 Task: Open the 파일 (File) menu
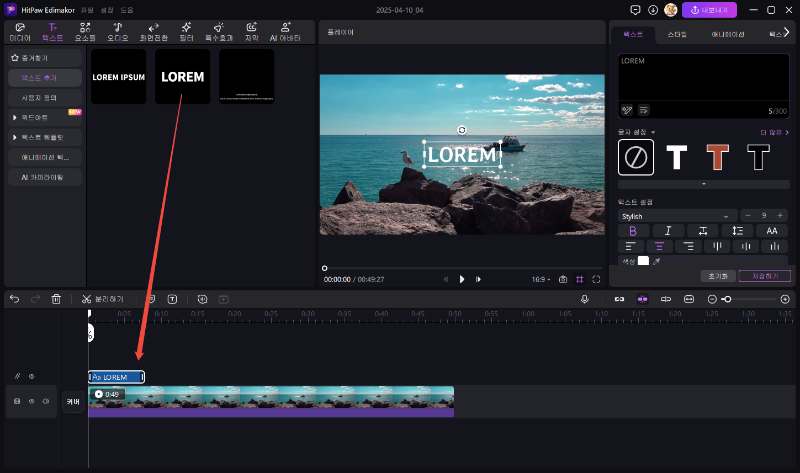point(87,9)
